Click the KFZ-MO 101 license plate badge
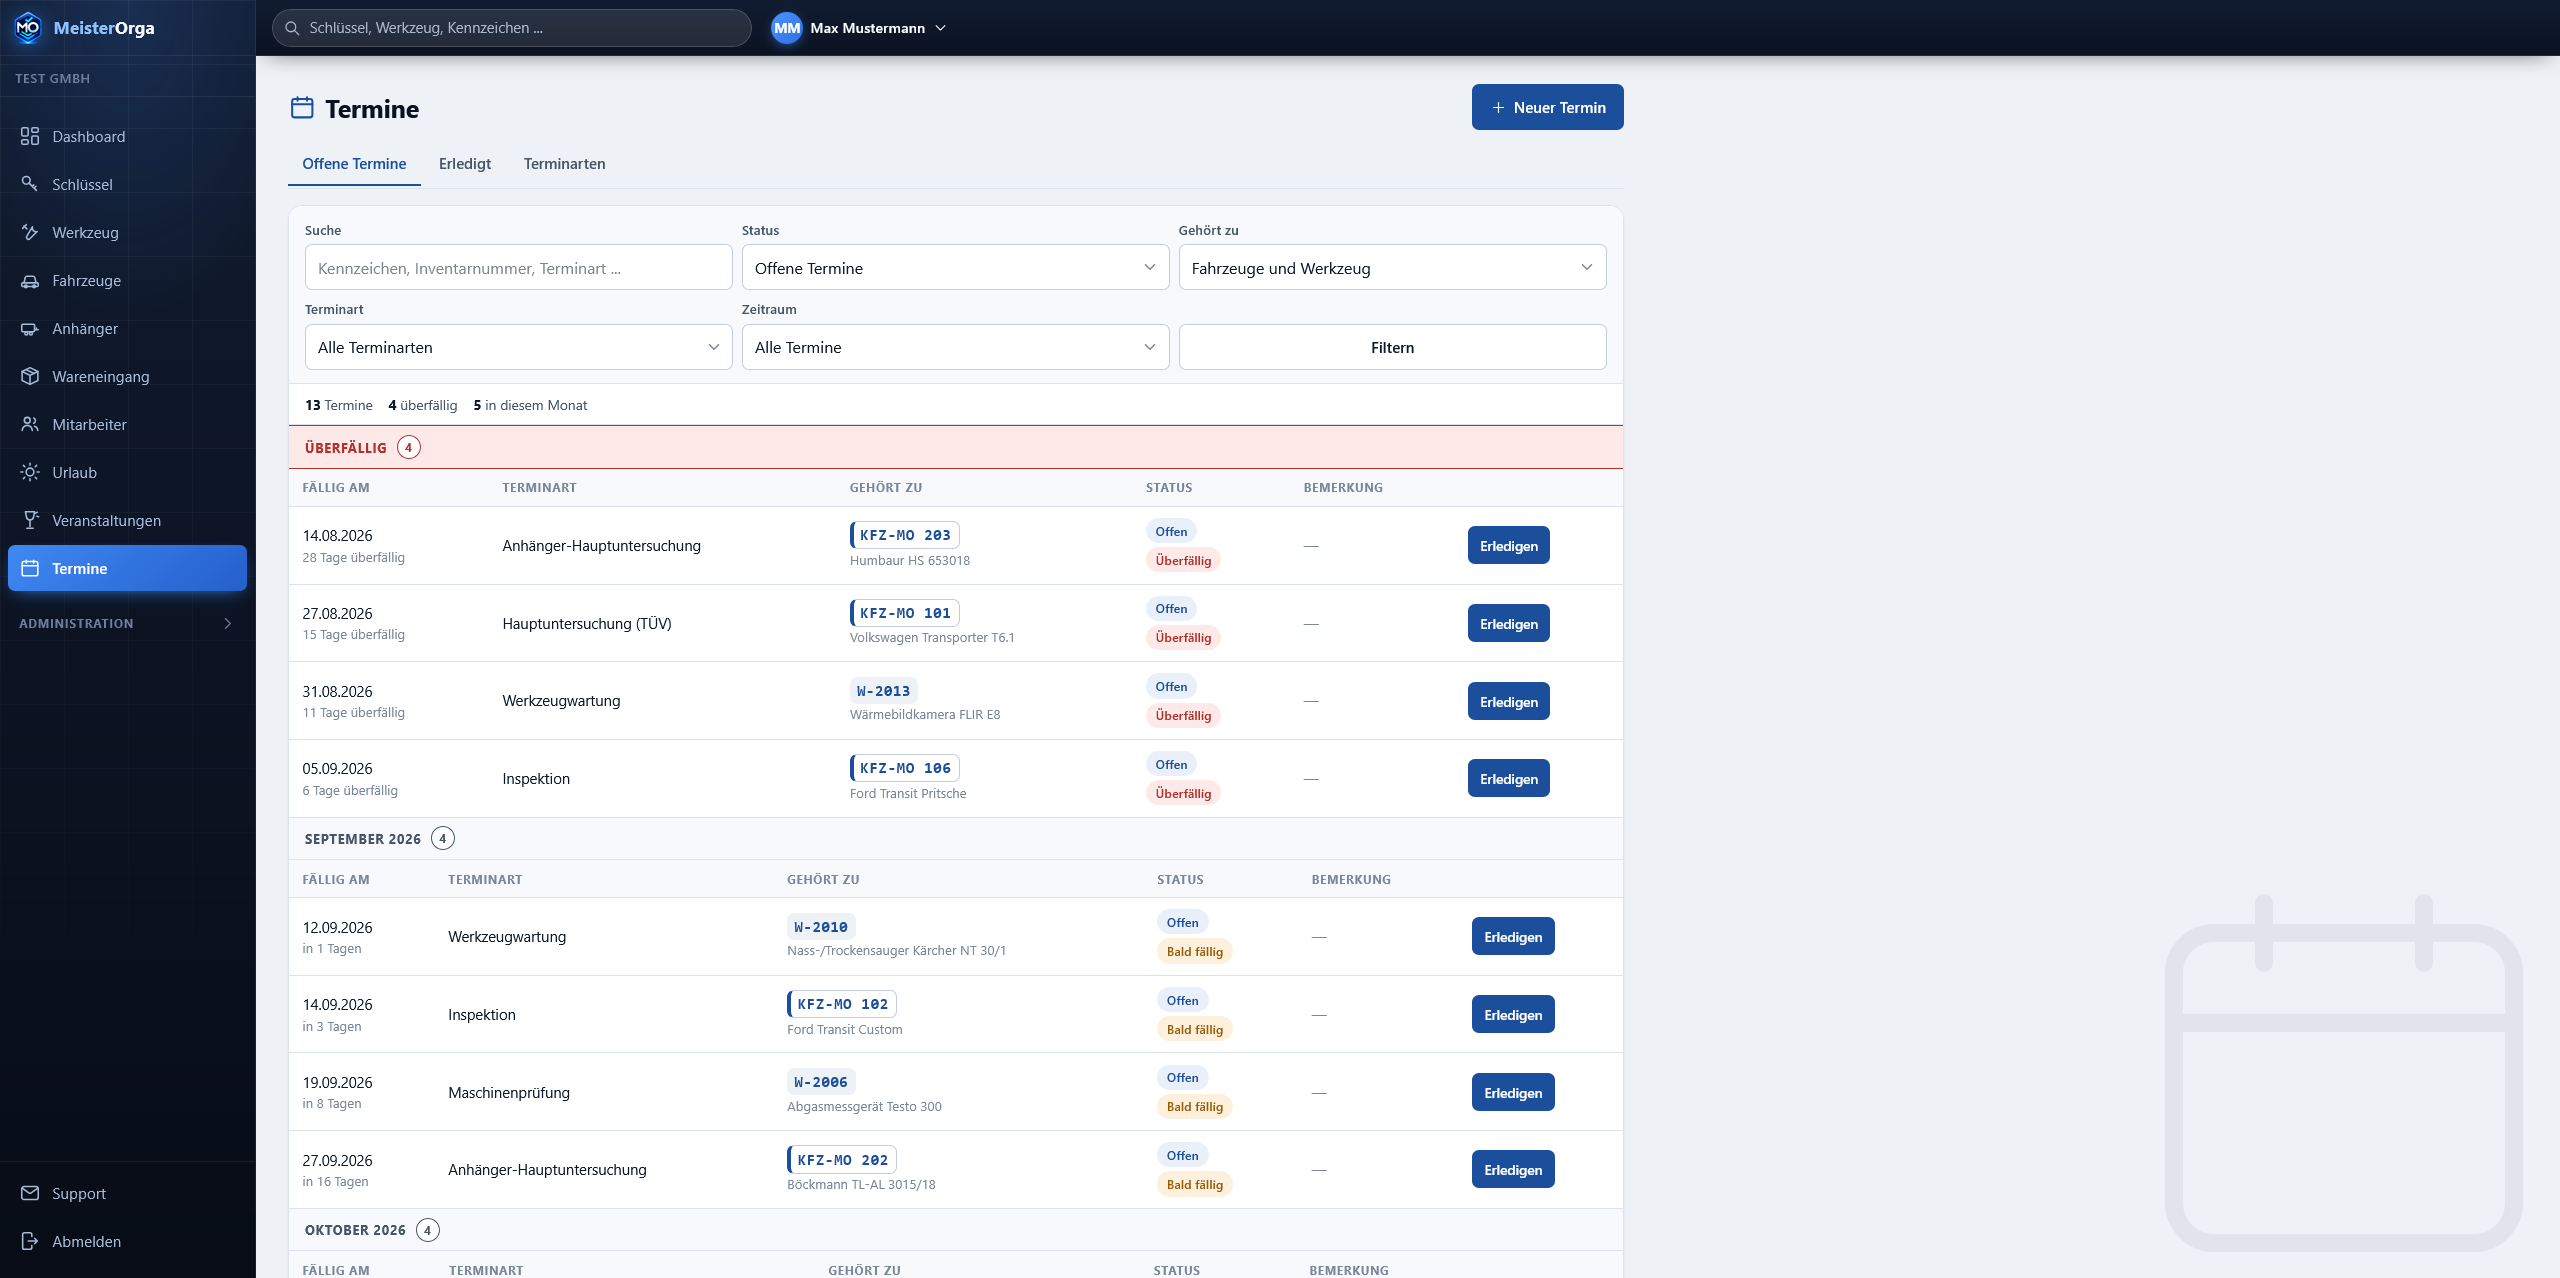The width and height of the screenshot is (2560, 1278). click(904, 613)
